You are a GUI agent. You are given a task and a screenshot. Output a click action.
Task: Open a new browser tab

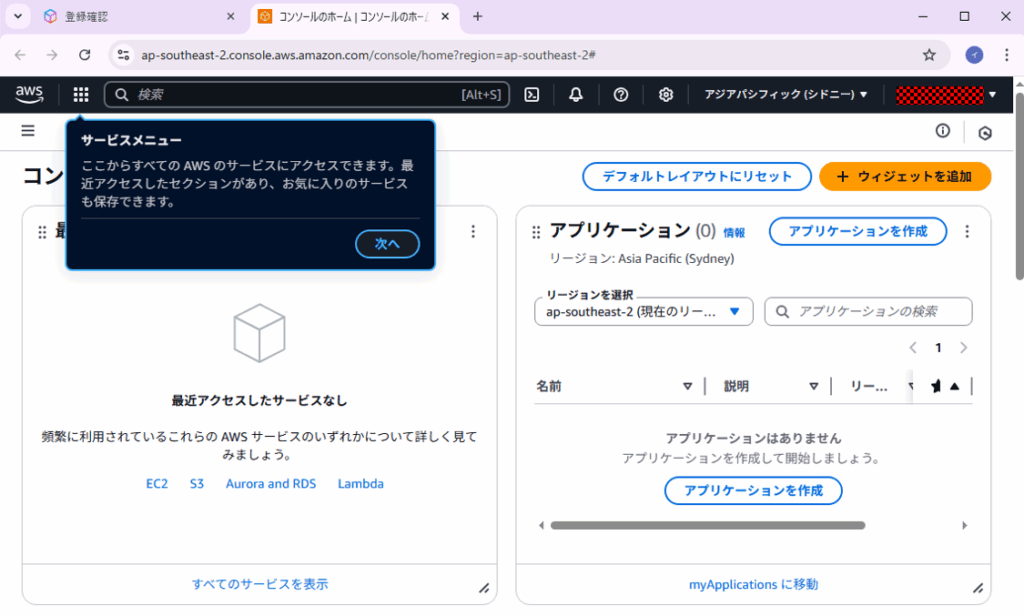(x=477, y=17)
